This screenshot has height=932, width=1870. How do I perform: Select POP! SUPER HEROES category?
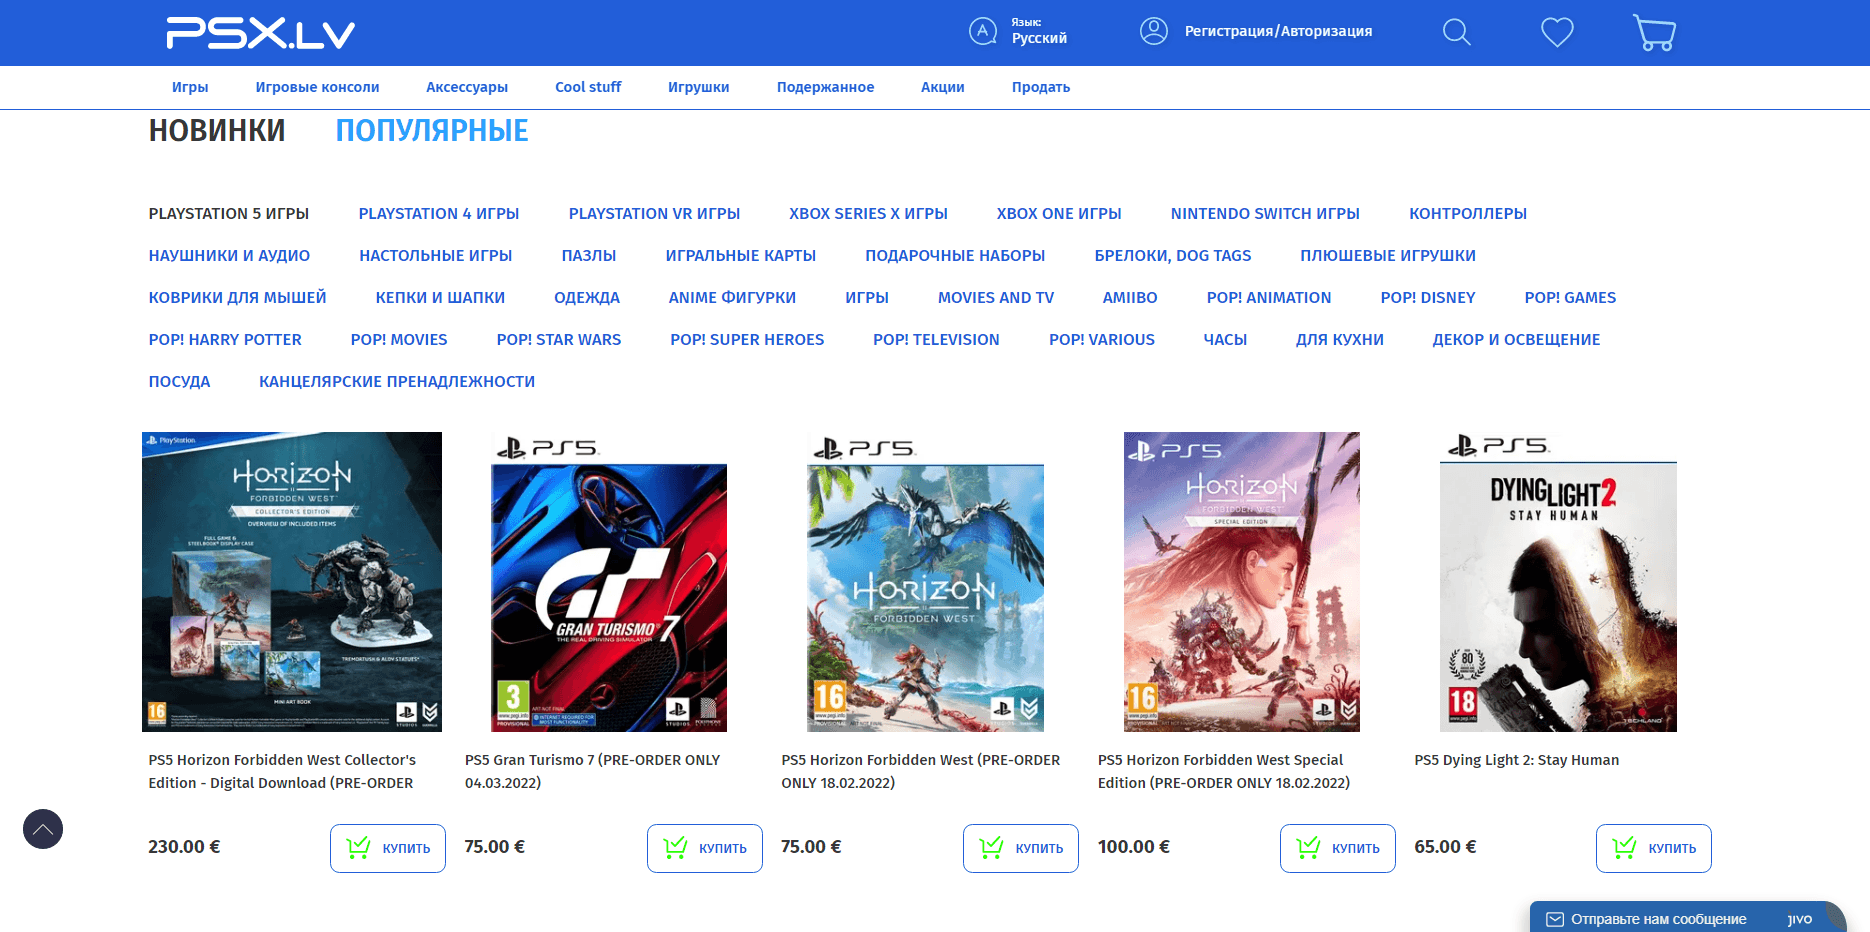click(x=747, y=339)
